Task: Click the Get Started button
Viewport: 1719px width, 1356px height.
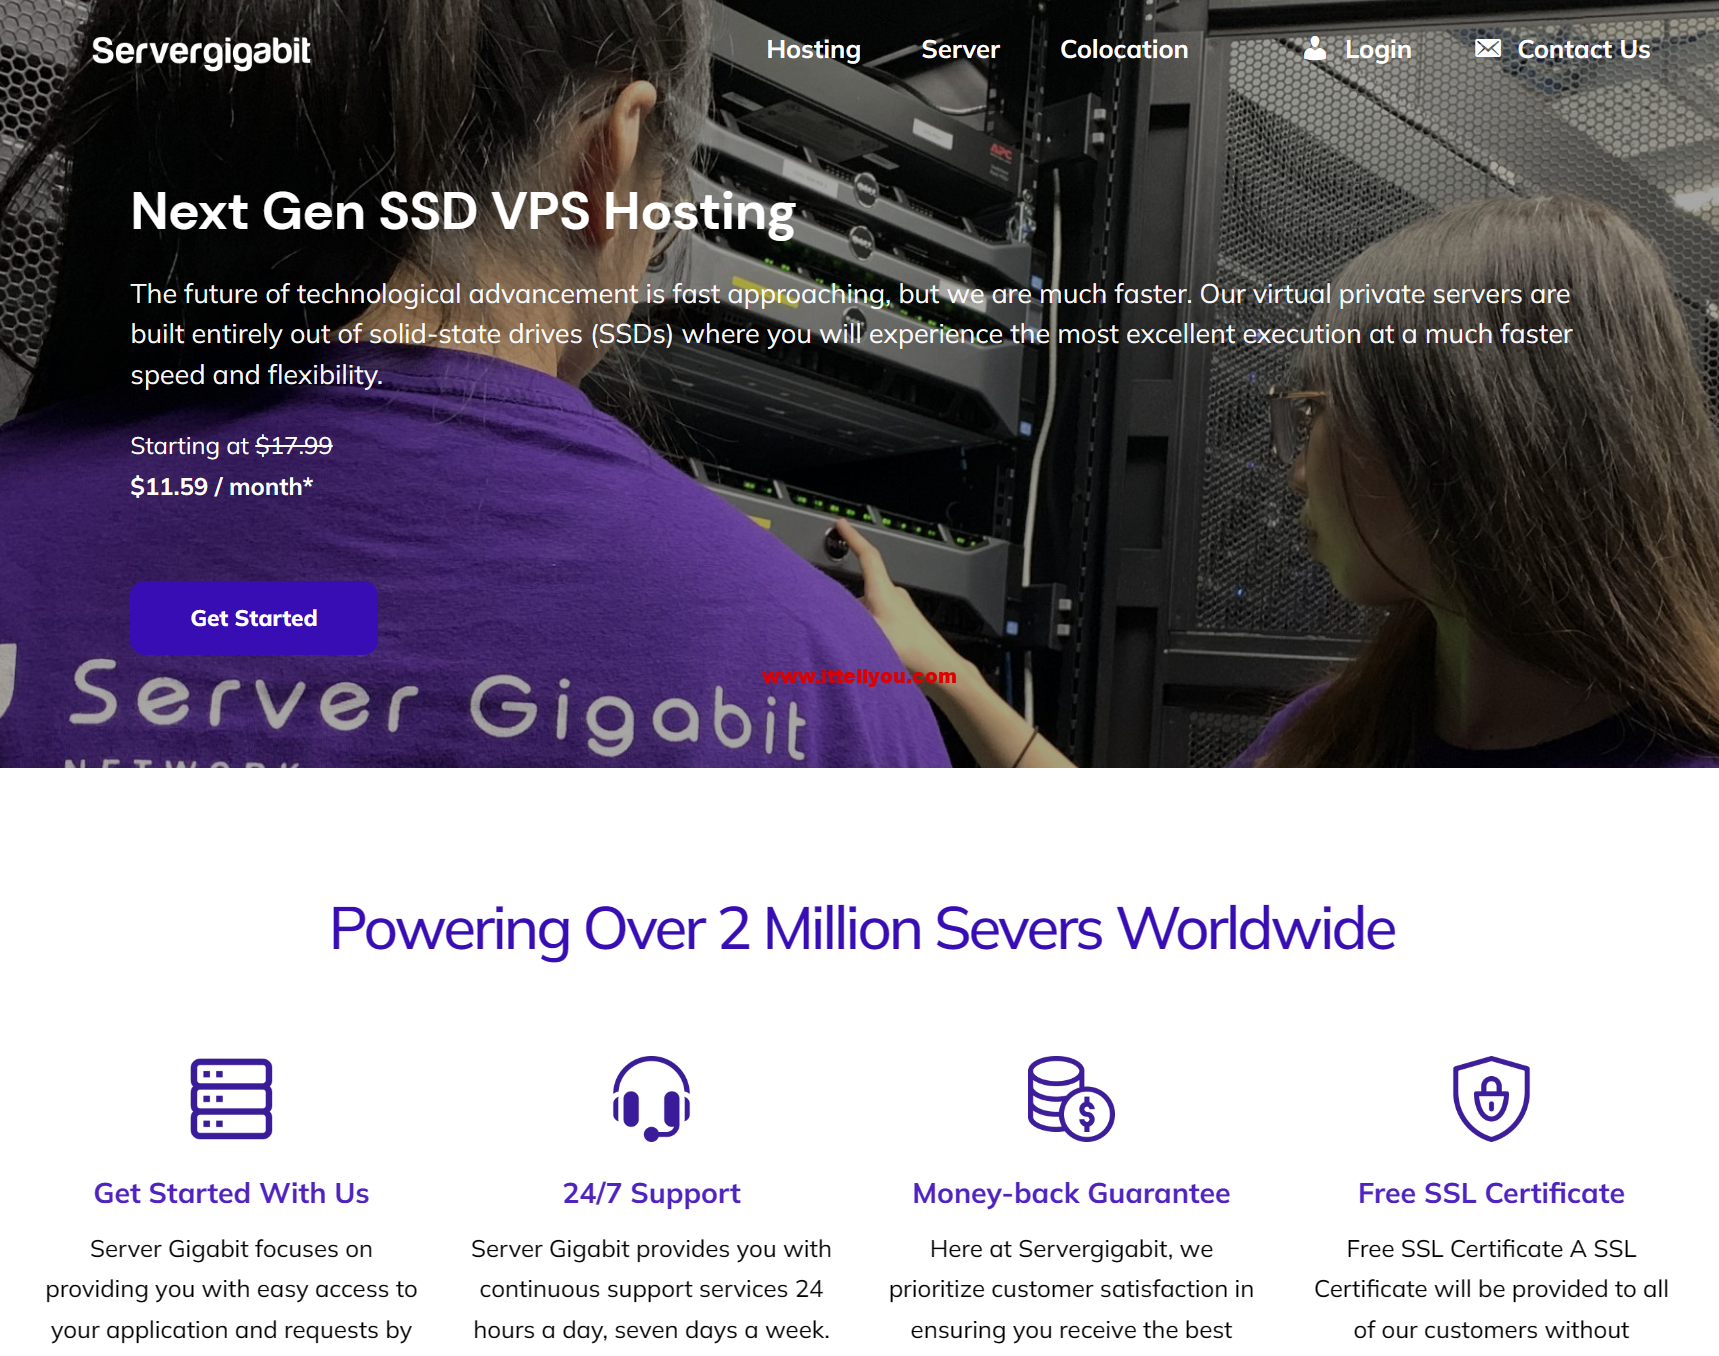Action: coord(254,618)
